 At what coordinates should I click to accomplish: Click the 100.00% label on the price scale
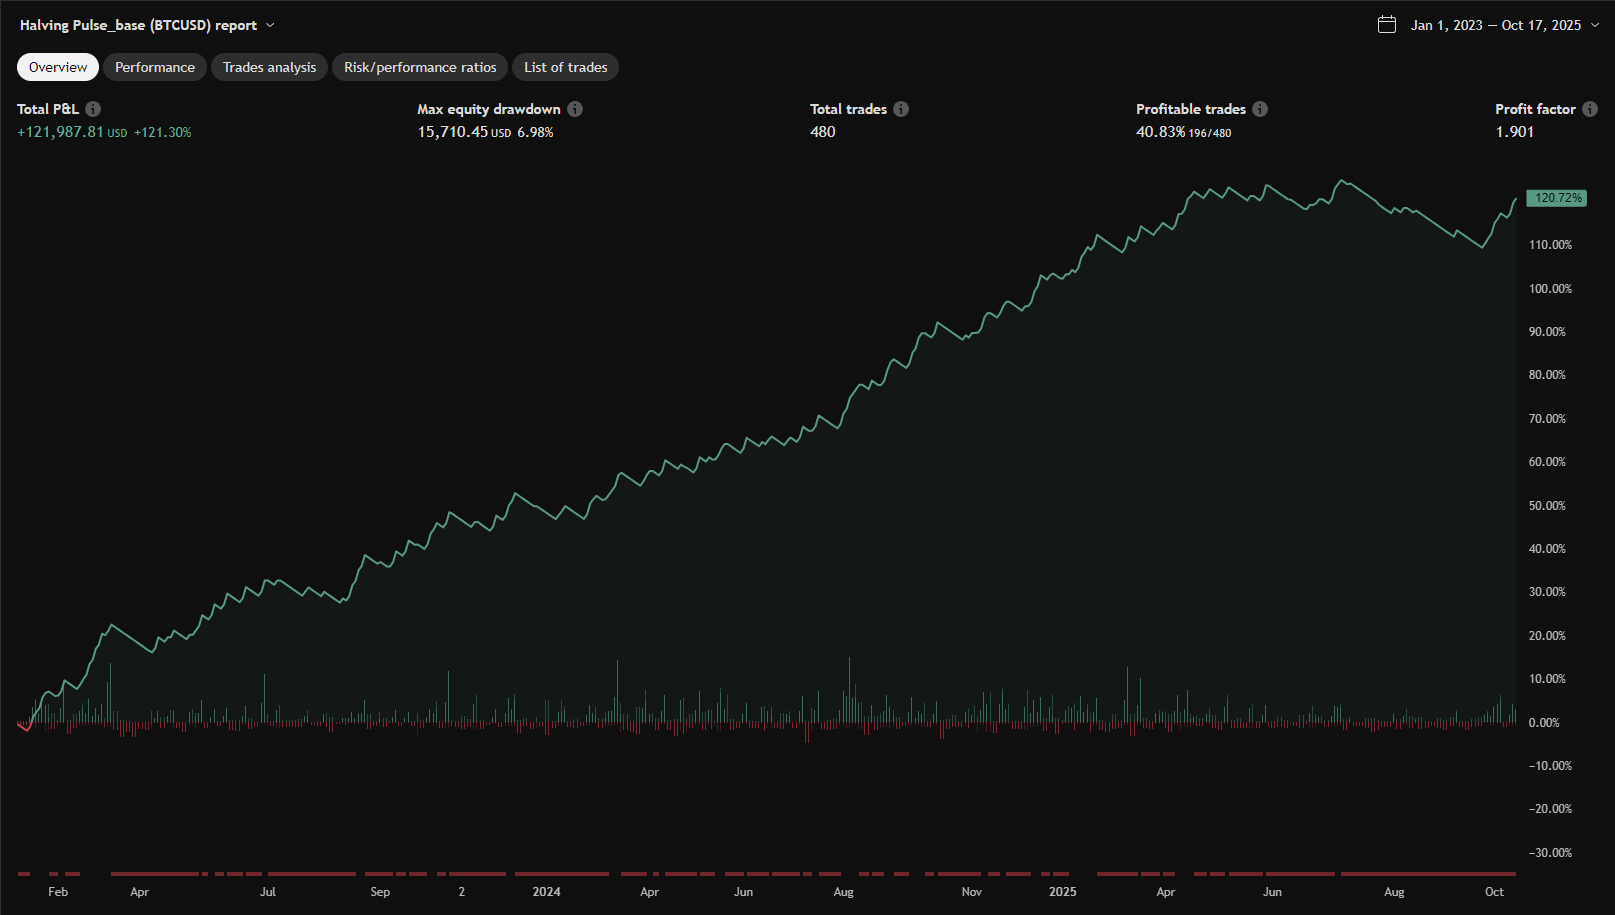(x=1550, y=289)
